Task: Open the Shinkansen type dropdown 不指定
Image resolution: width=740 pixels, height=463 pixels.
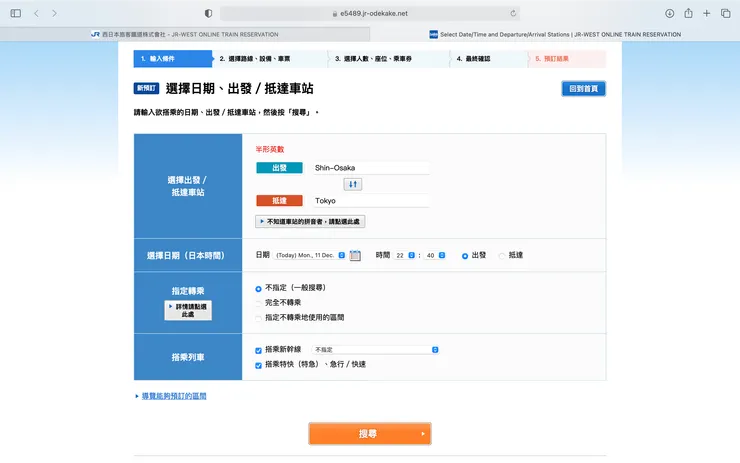Action: click(375, 350)
